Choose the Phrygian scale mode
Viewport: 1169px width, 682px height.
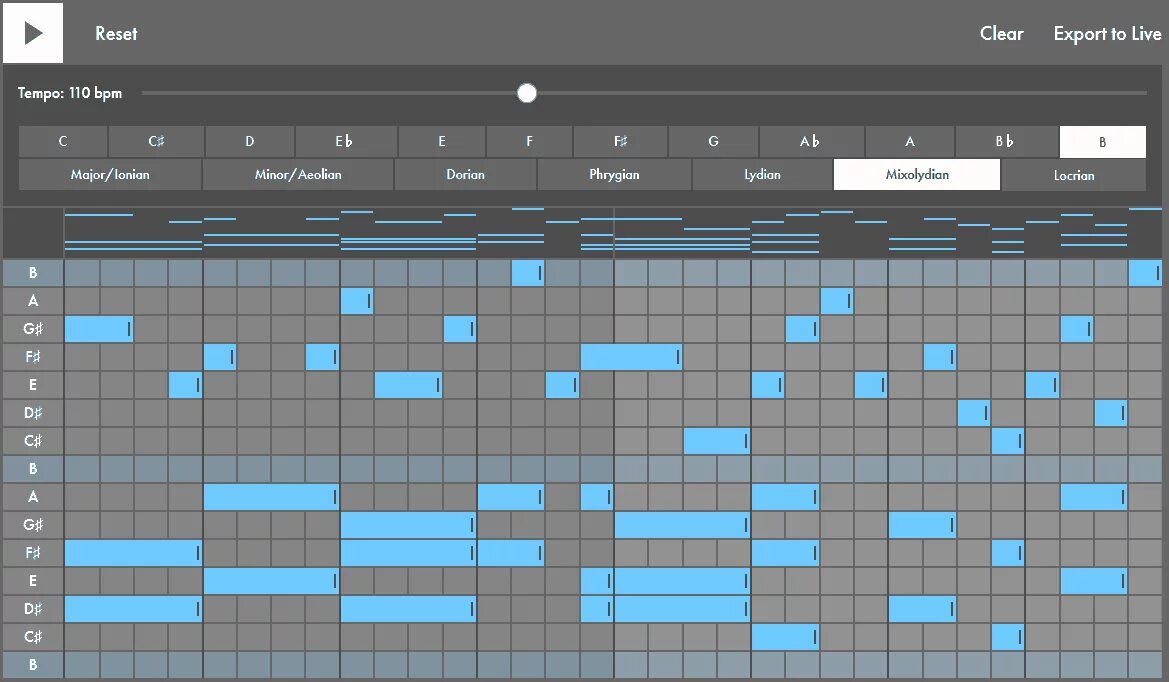pos(614,174)
